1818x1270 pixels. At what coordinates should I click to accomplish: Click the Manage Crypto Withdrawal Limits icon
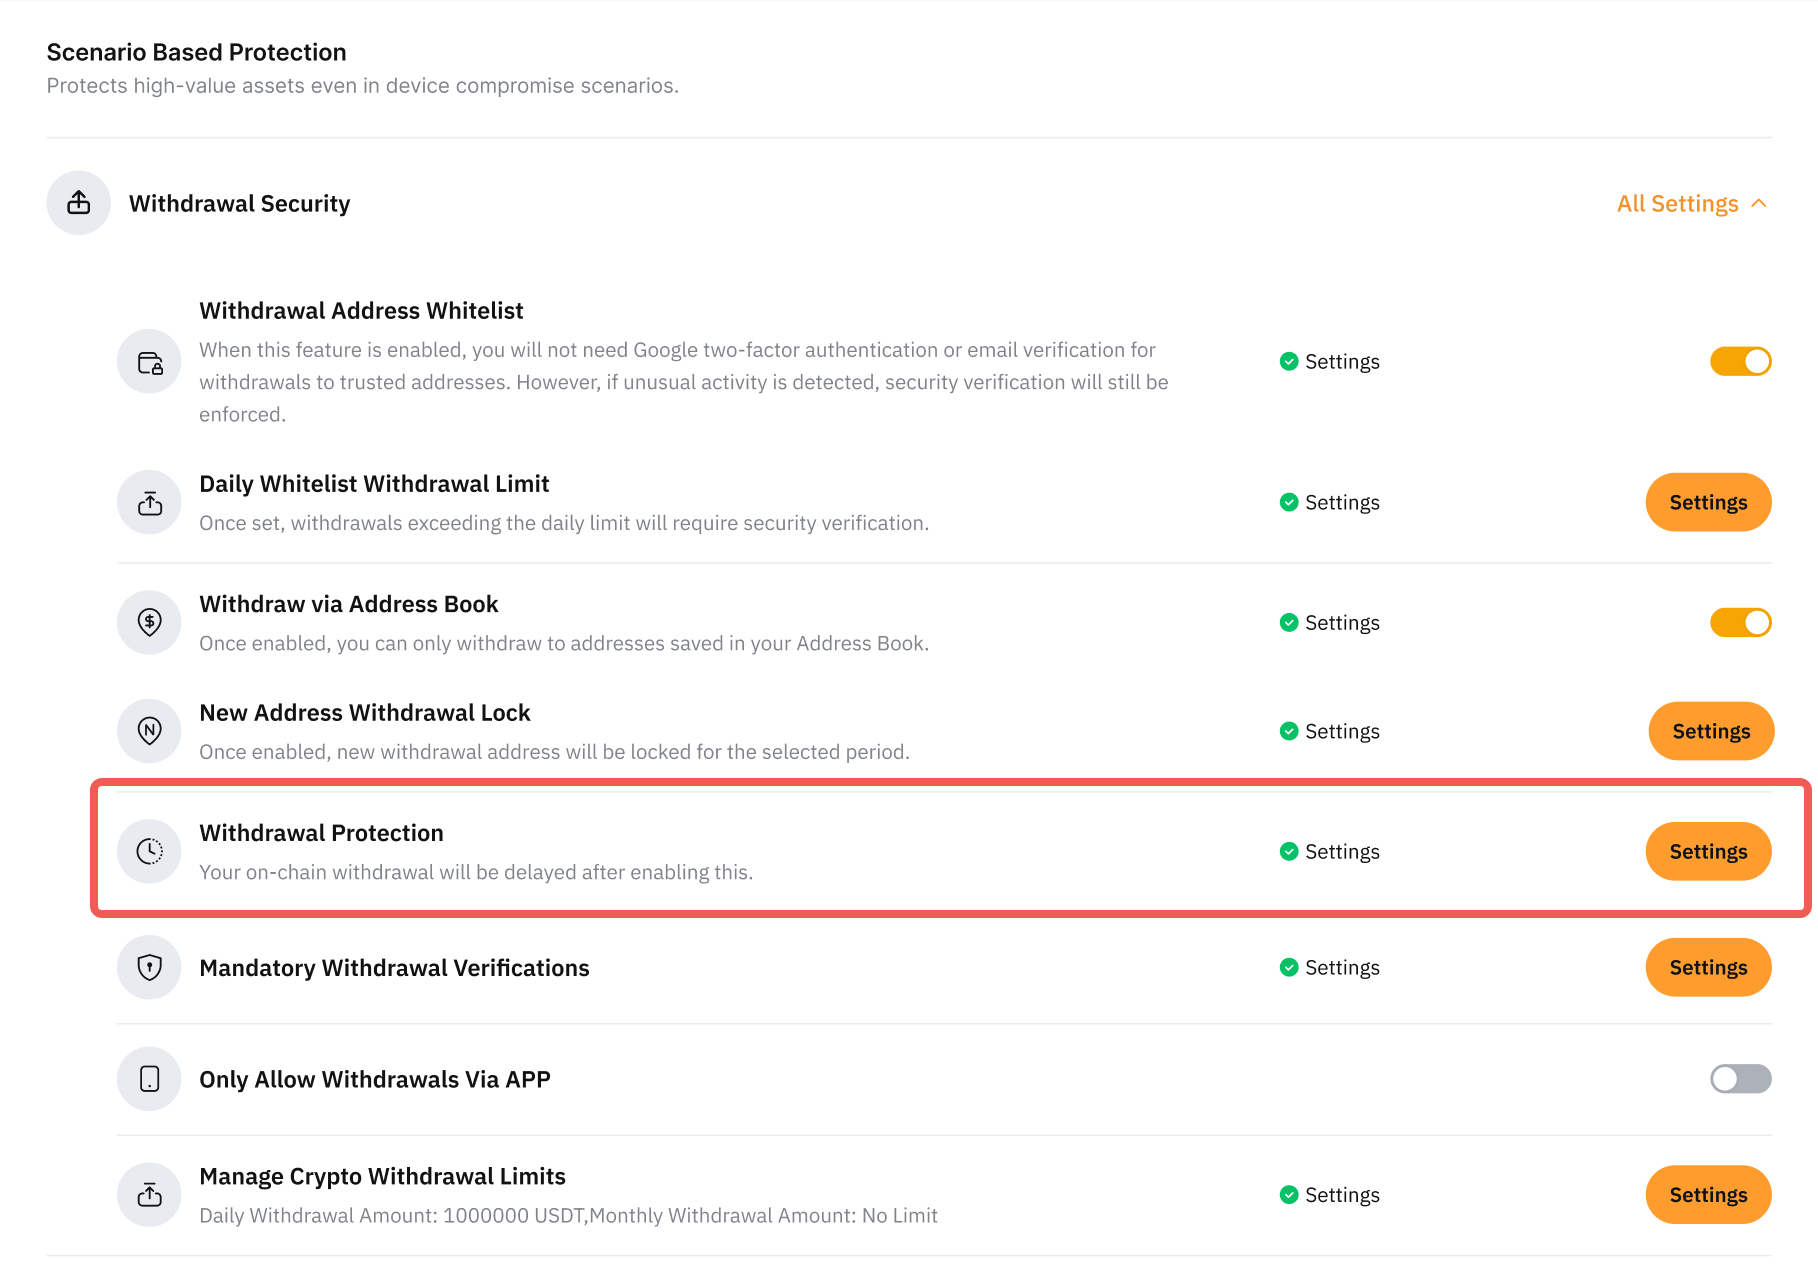pyautogui.click(x=149, y=1195)
